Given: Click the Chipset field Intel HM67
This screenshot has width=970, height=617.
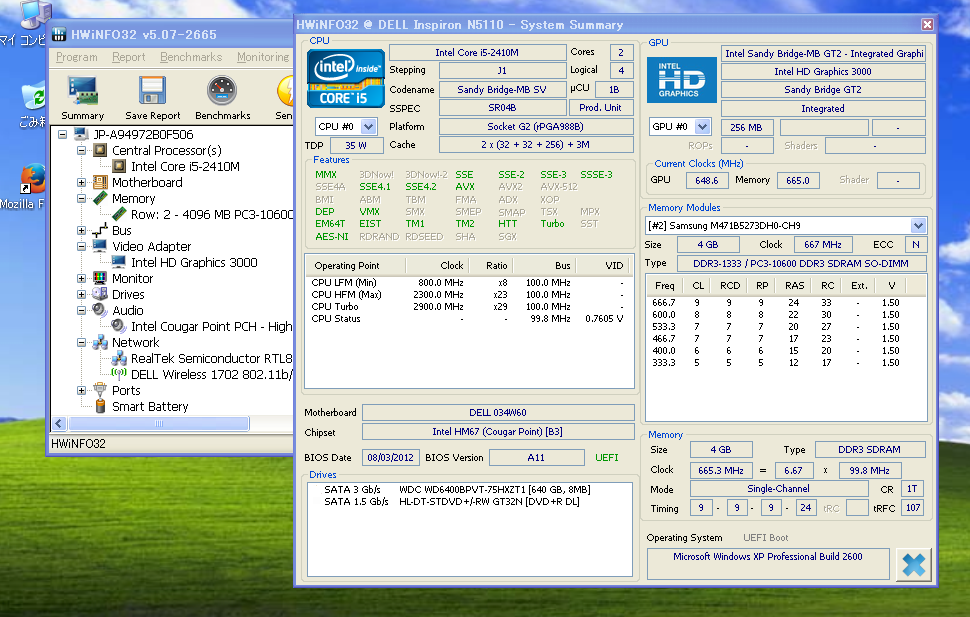Looking at the screenshot, I should pos(497,432).
